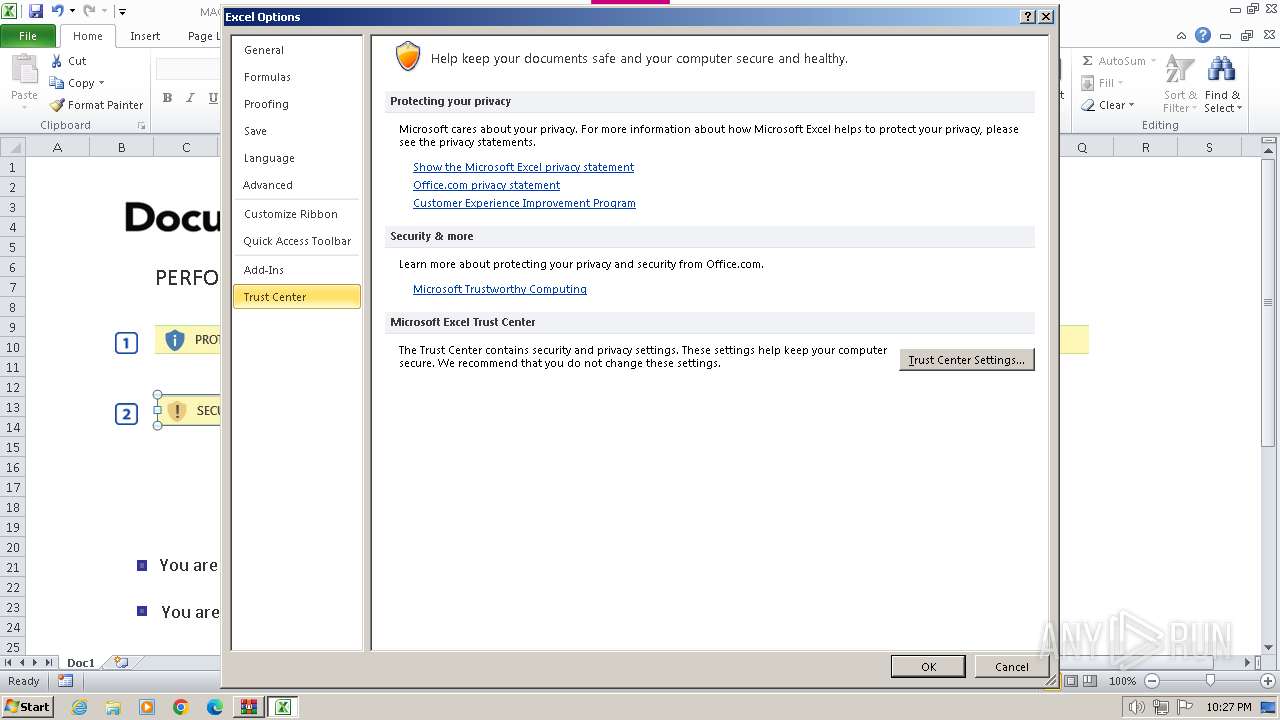Image resolution: width=1280 pixels, height=720 pixels.
Task: Close the Excel Options dialog with X
Action: point(1046,17)
